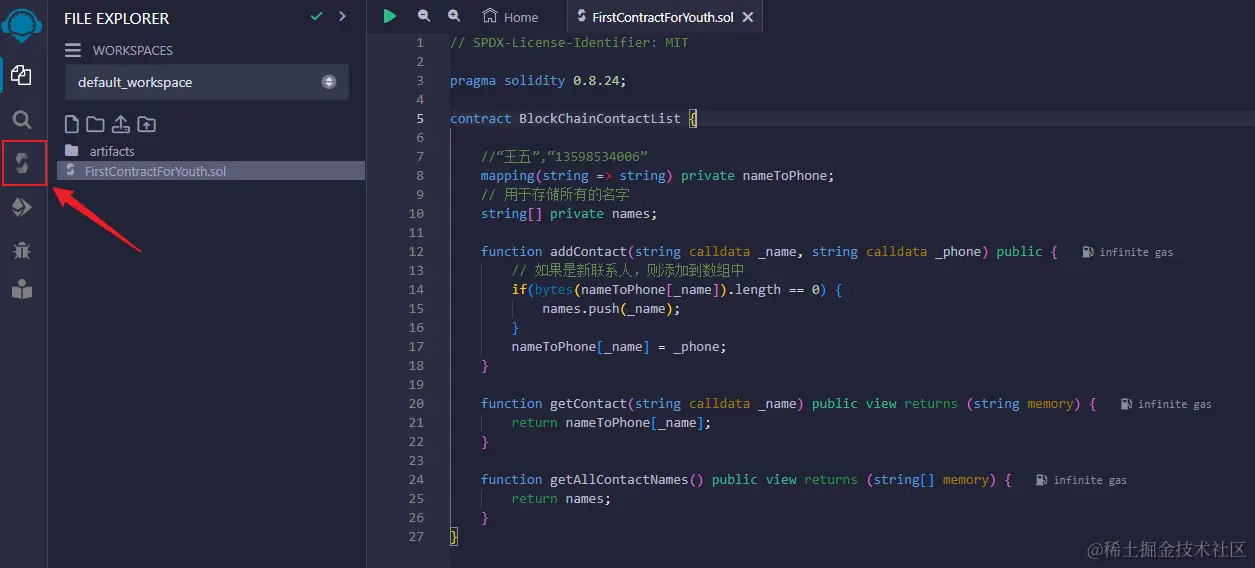Click line number 12 in the gutter
Screen dimensions: 1255x568
[416, 252]
